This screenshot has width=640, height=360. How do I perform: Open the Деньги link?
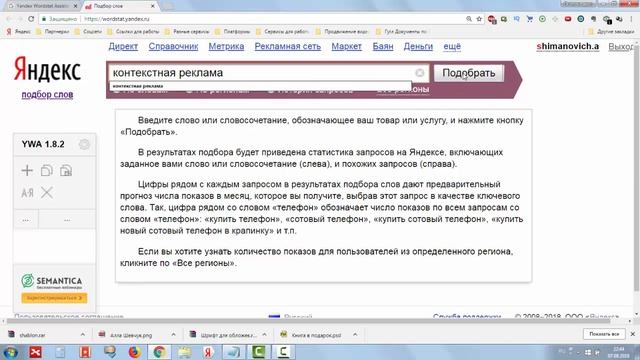(x=418, y=47)
